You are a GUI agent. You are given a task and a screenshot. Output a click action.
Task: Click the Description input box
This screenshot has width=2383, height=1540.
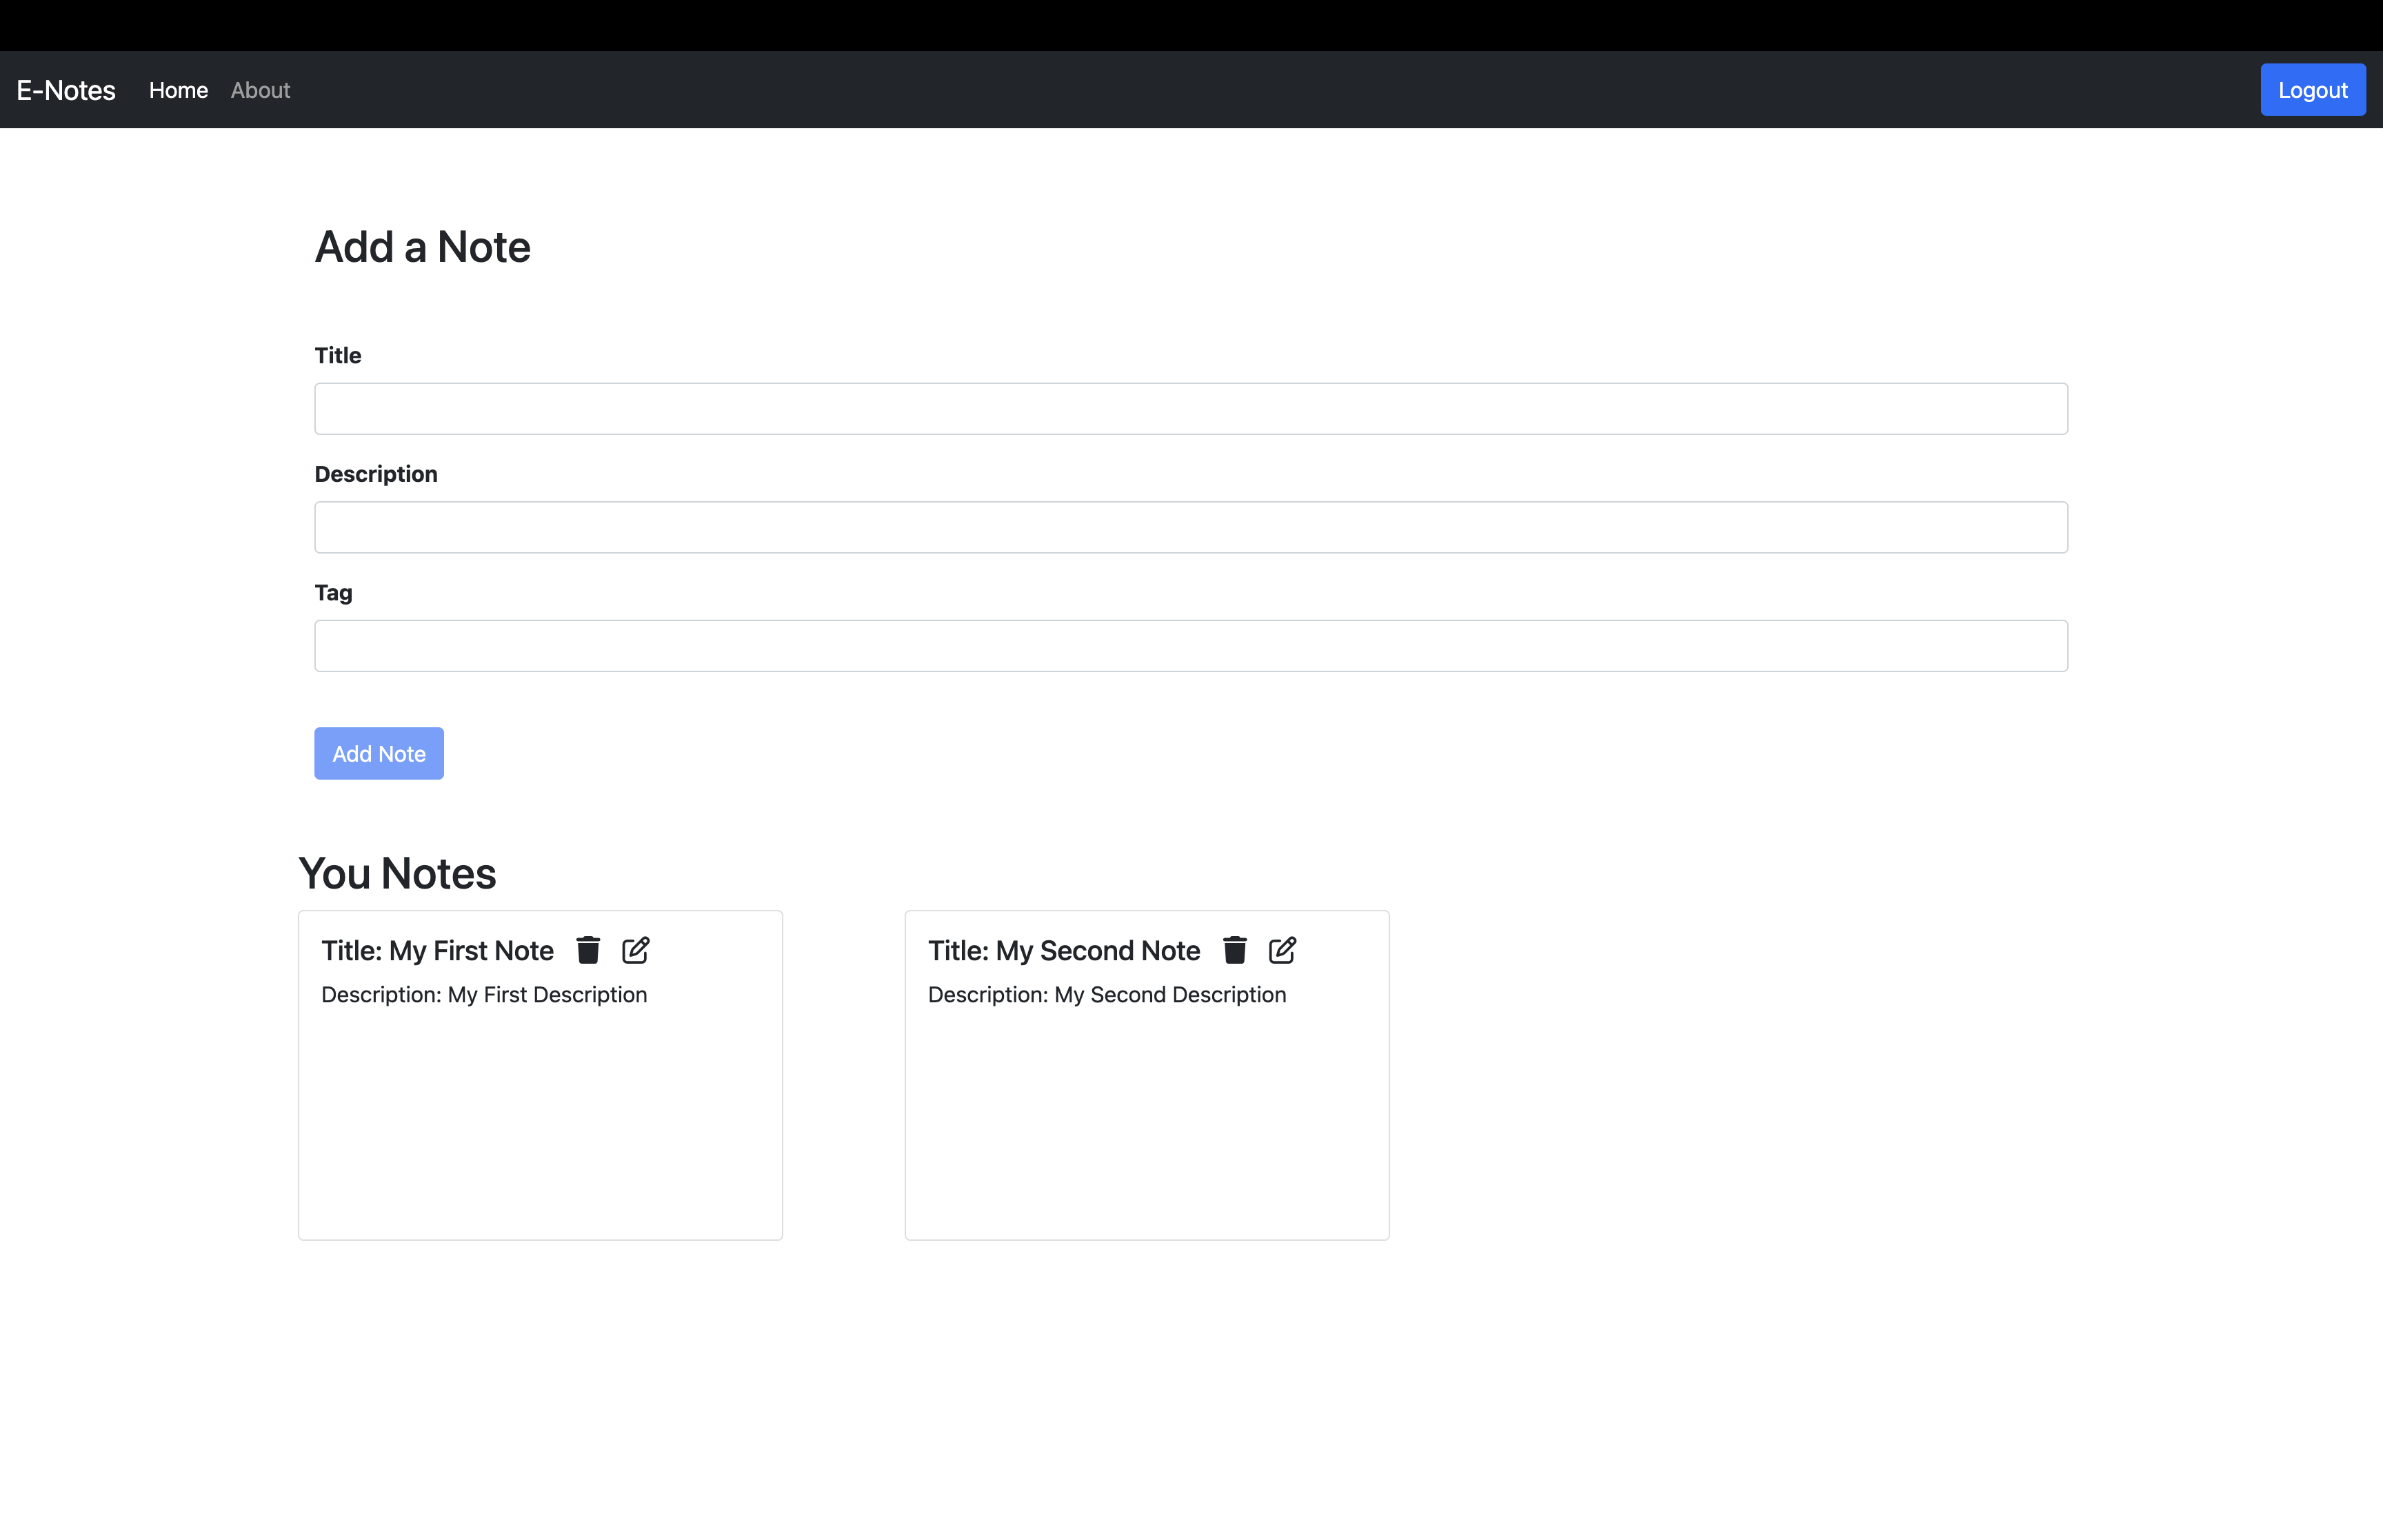pyautogui.click(x=1190, y=526)
